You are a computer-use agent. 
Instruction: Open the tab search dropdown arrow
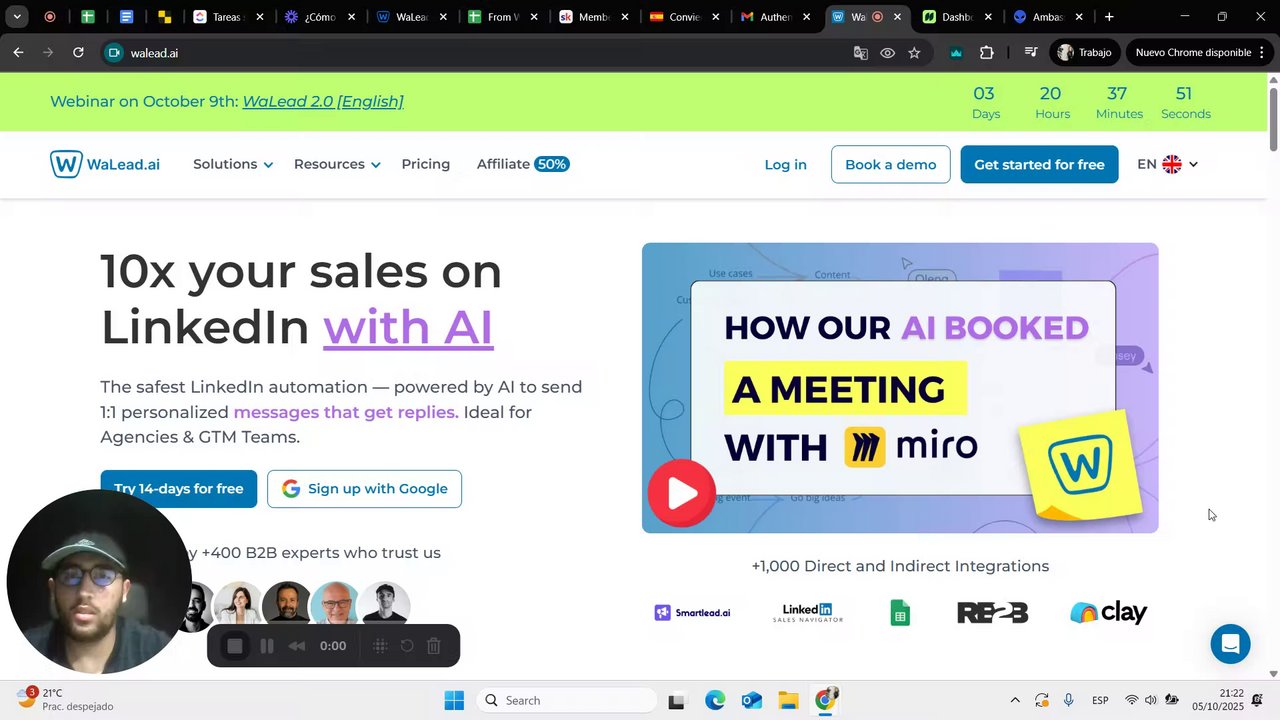pos(17,17)
